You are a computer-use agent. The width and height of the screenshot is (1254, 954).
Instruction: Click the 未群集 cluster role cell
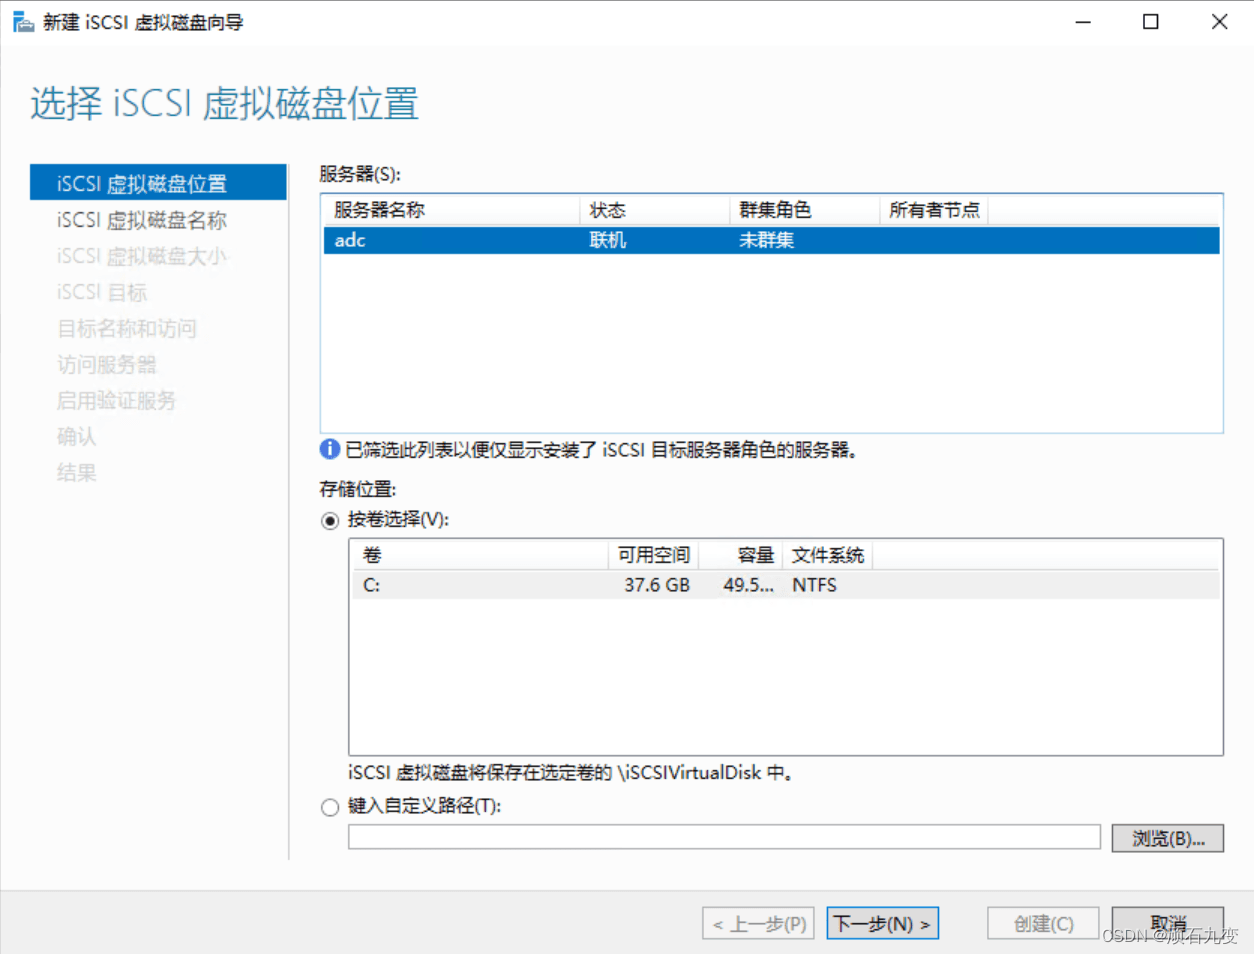[767, 240]
